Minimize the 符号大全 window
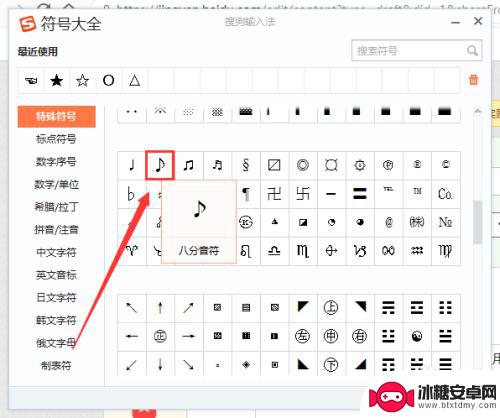Image resolution: width=500 pixels, height=418 pixels. tap(455, 22)
